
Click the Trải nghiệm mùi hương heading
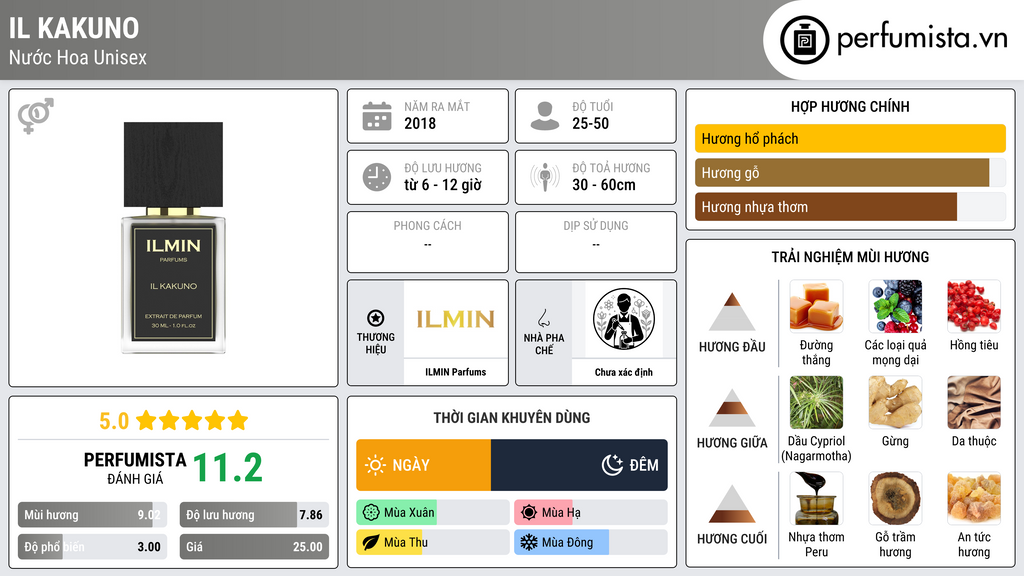(850, 257)
